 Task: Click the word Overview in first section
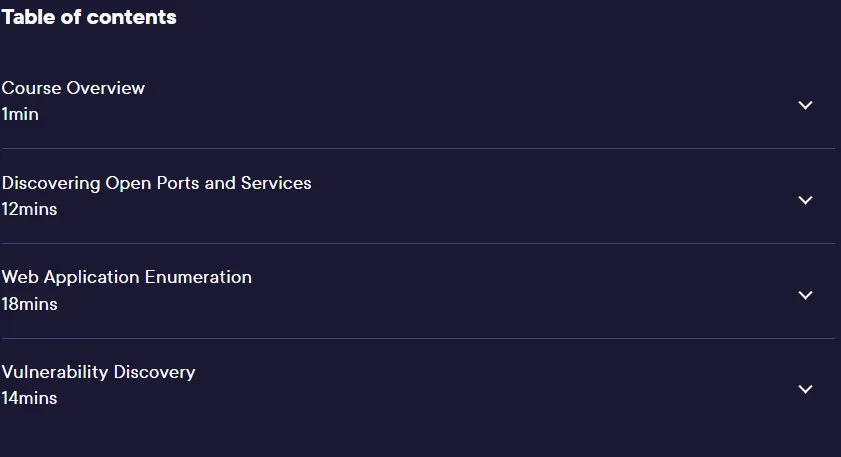pyautogui.click(x=106, y=88)
